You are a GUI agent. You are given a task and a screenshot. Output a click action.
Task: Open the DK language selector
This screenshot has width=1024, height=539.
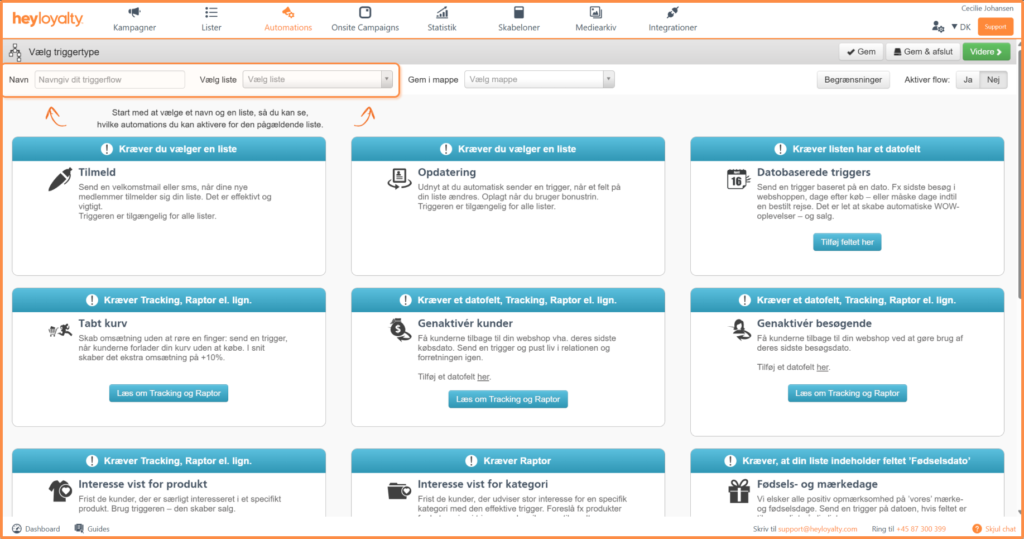coord(960,27)
